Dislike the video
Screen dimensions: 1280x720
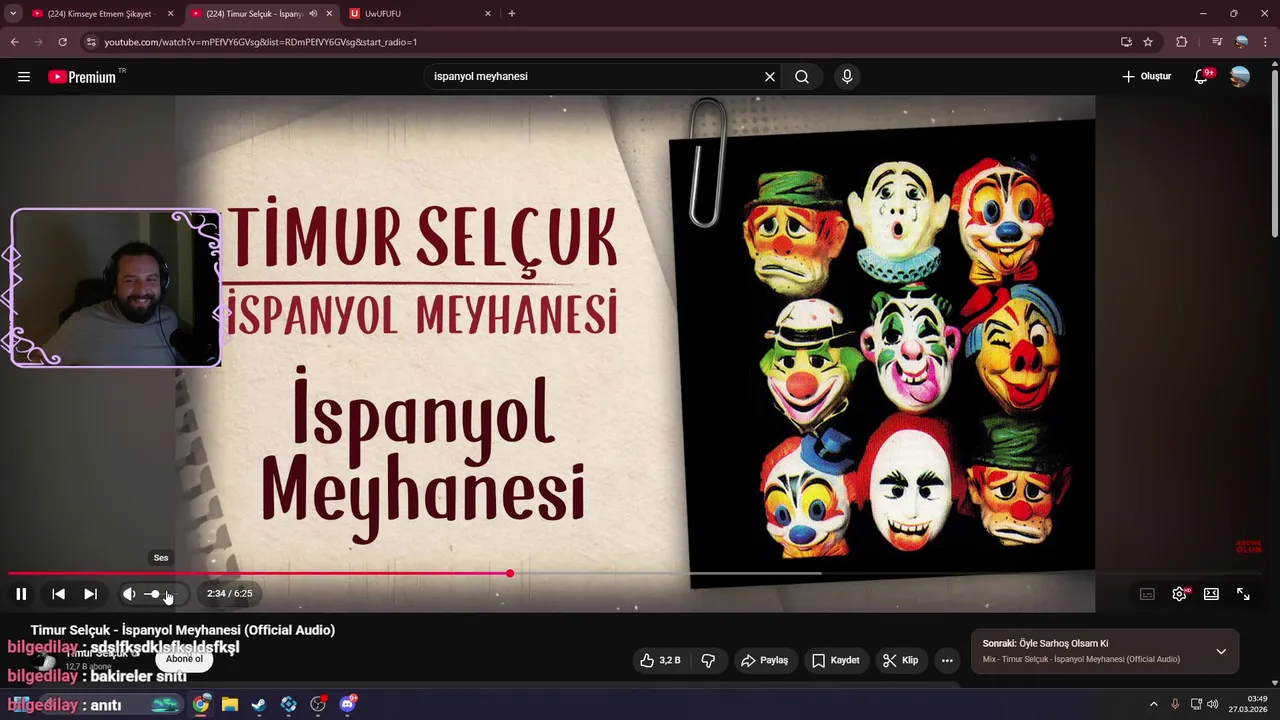pyautogui.click(x=708, y=660)
